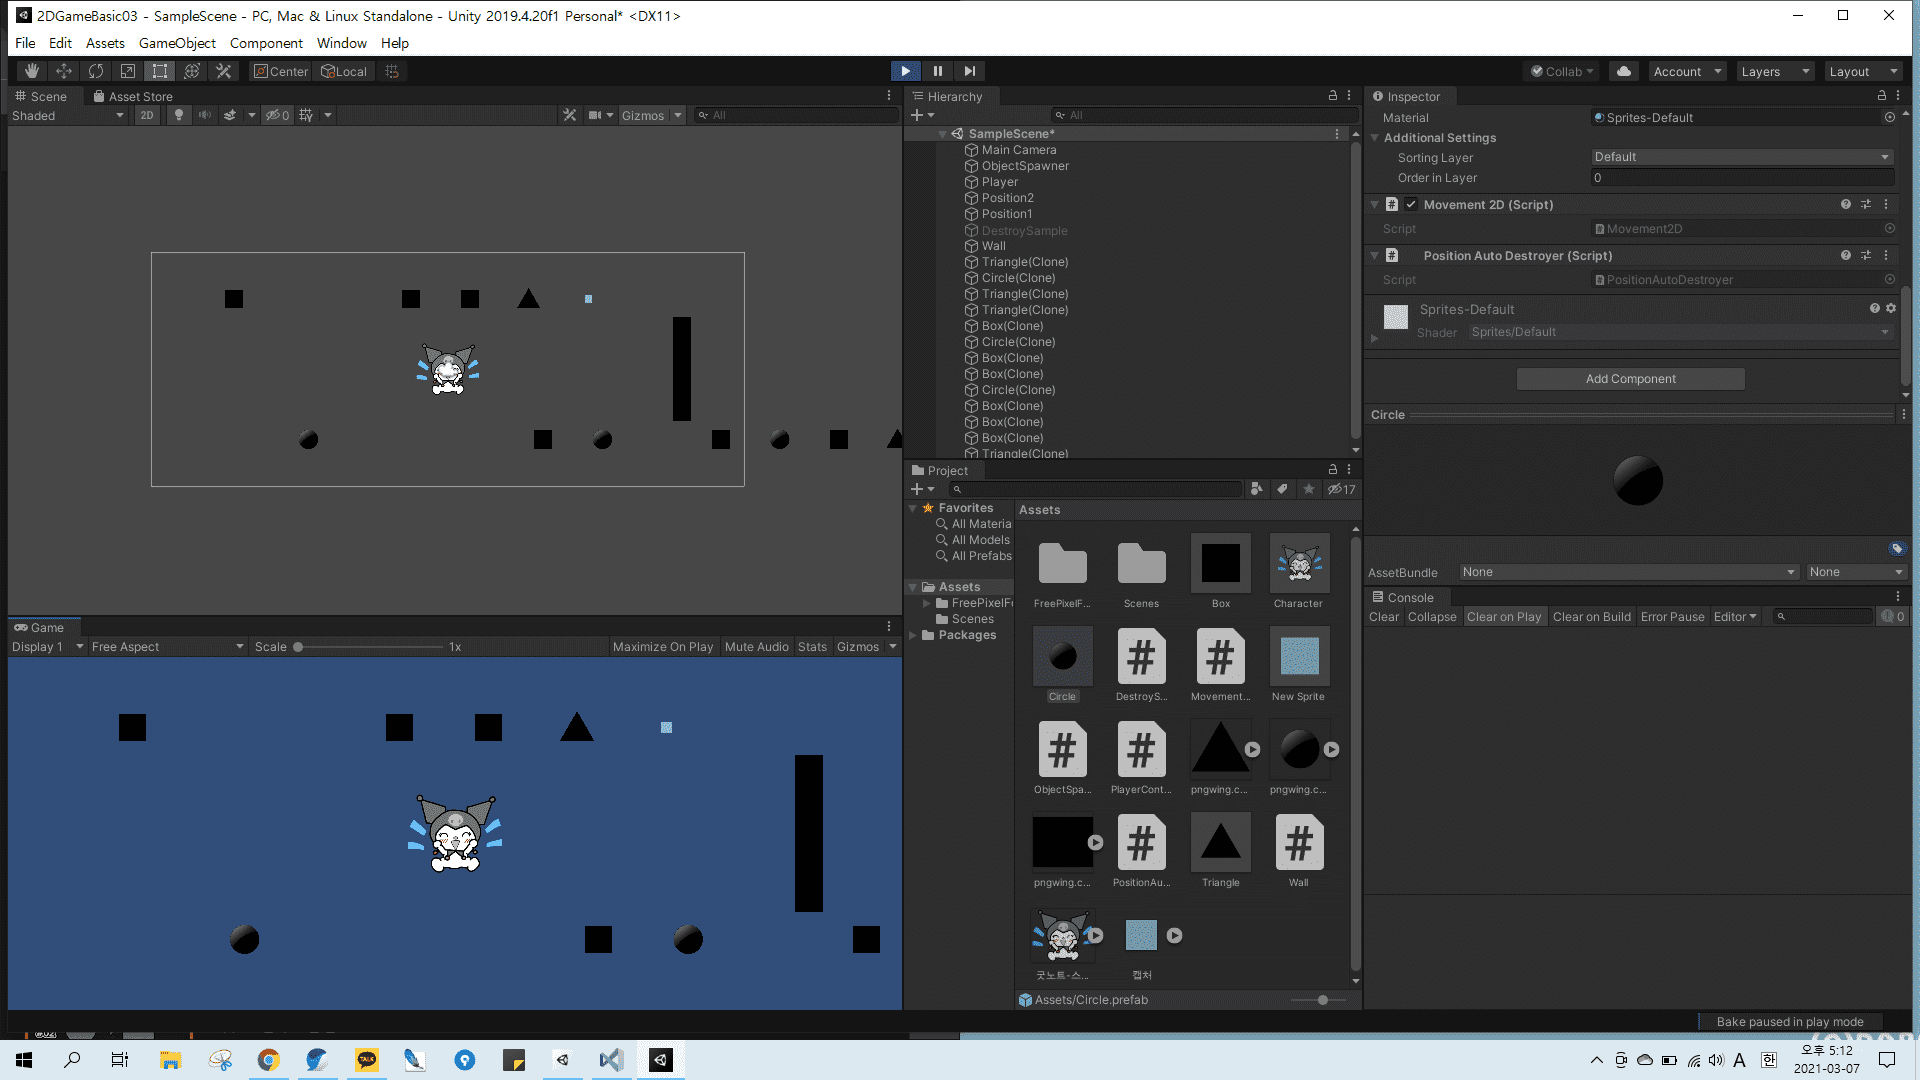Open the Sorting Layer dropdown
This screenshot has height=1080, width=1920.
[1741, 157]
